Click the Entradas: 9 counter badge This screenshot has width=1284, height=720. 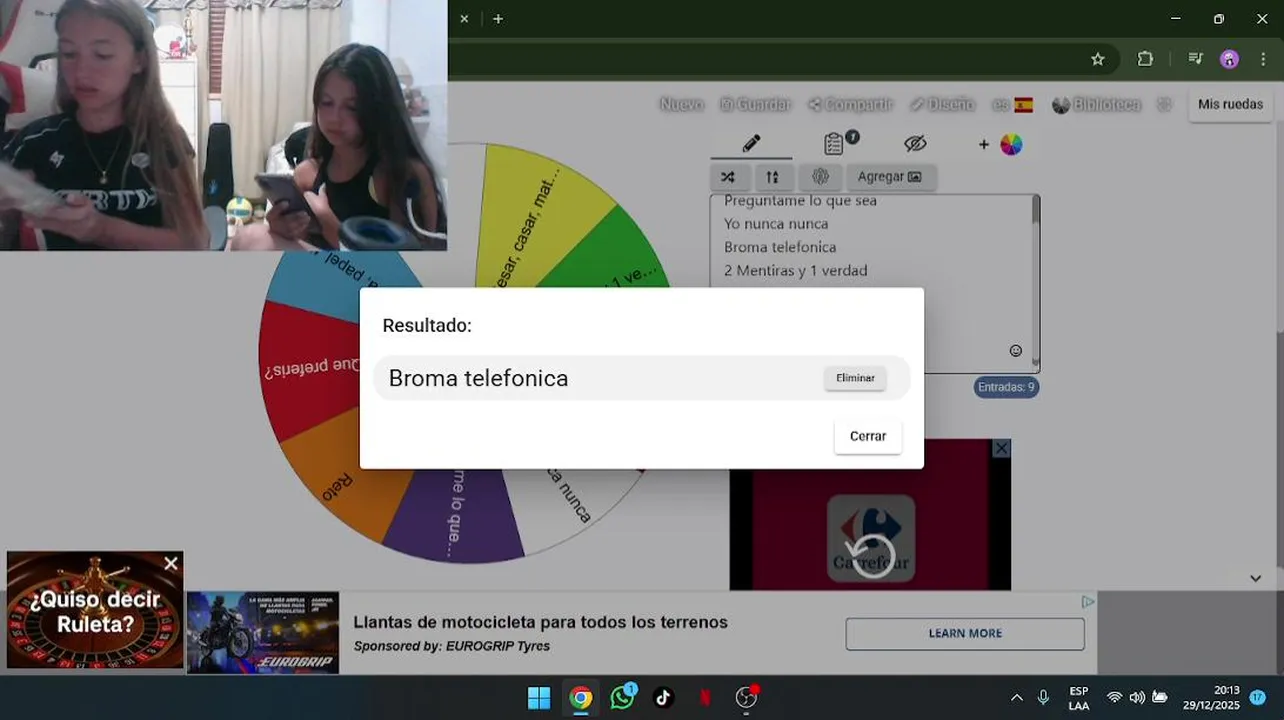1007,387
